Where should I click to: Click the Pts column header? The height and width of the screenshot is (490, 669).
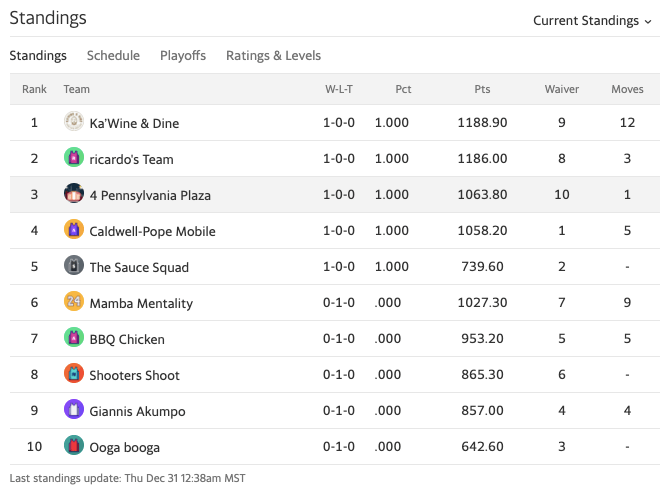click(483, 89)
